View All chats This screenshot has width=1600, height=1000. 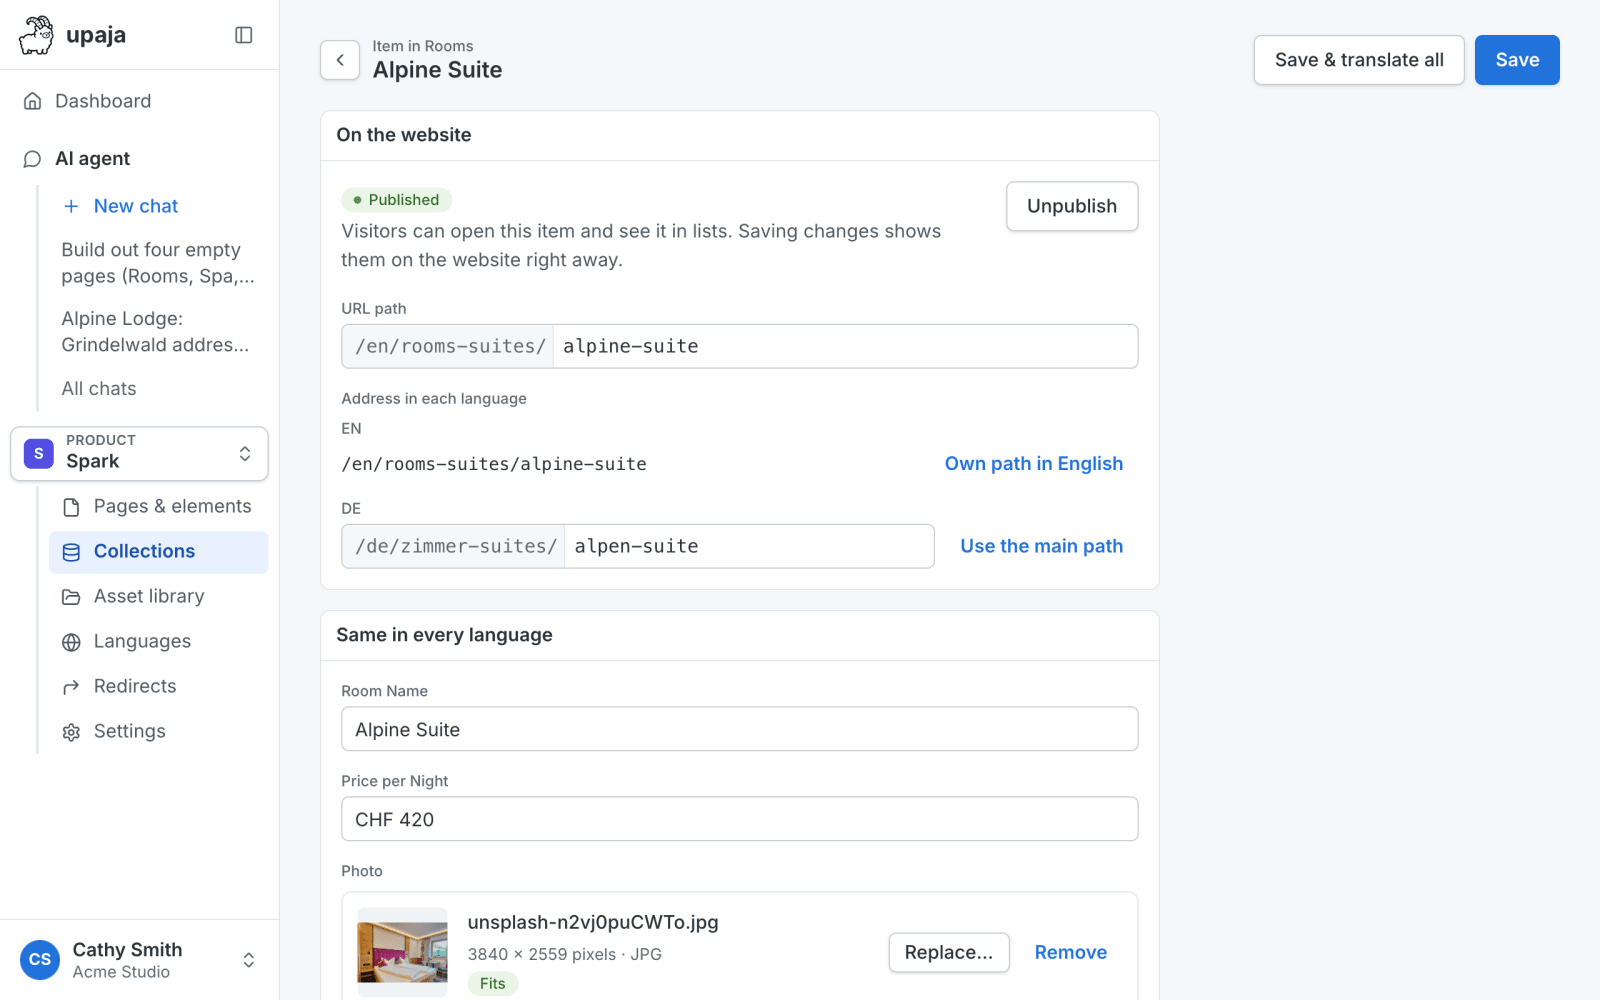[159, 389]
